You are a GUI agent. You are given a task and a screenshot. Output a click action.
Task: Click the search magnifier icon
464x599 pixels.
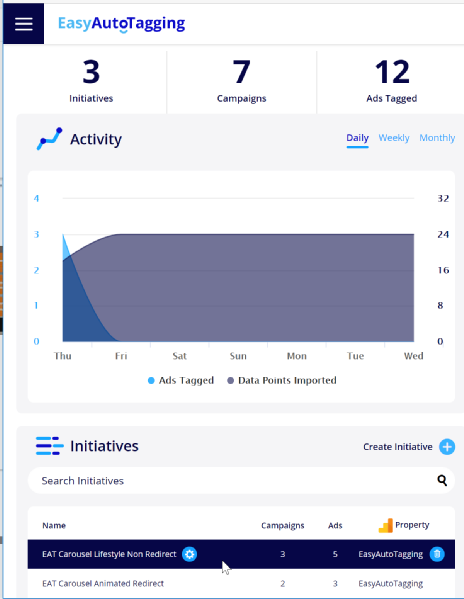pos(442,480)
